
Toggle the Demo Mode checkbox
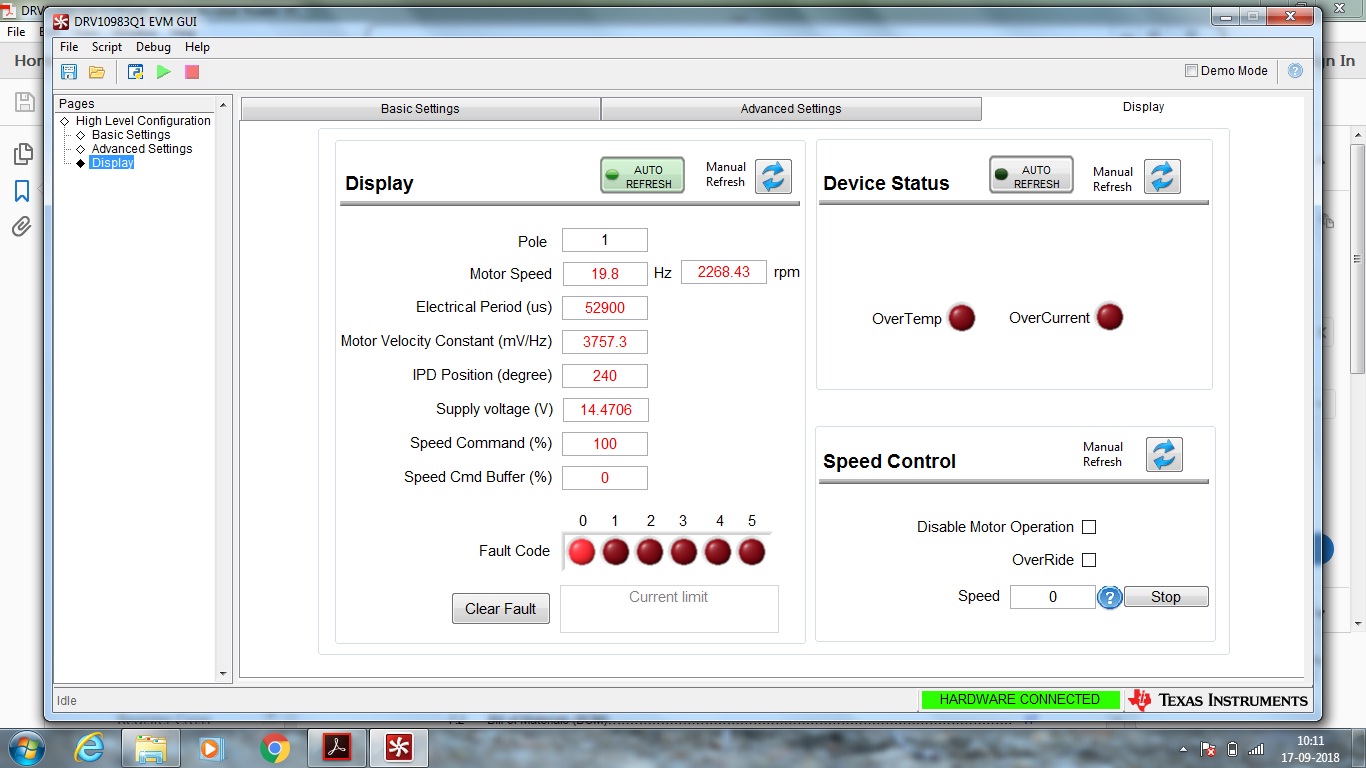[1191, 71]
